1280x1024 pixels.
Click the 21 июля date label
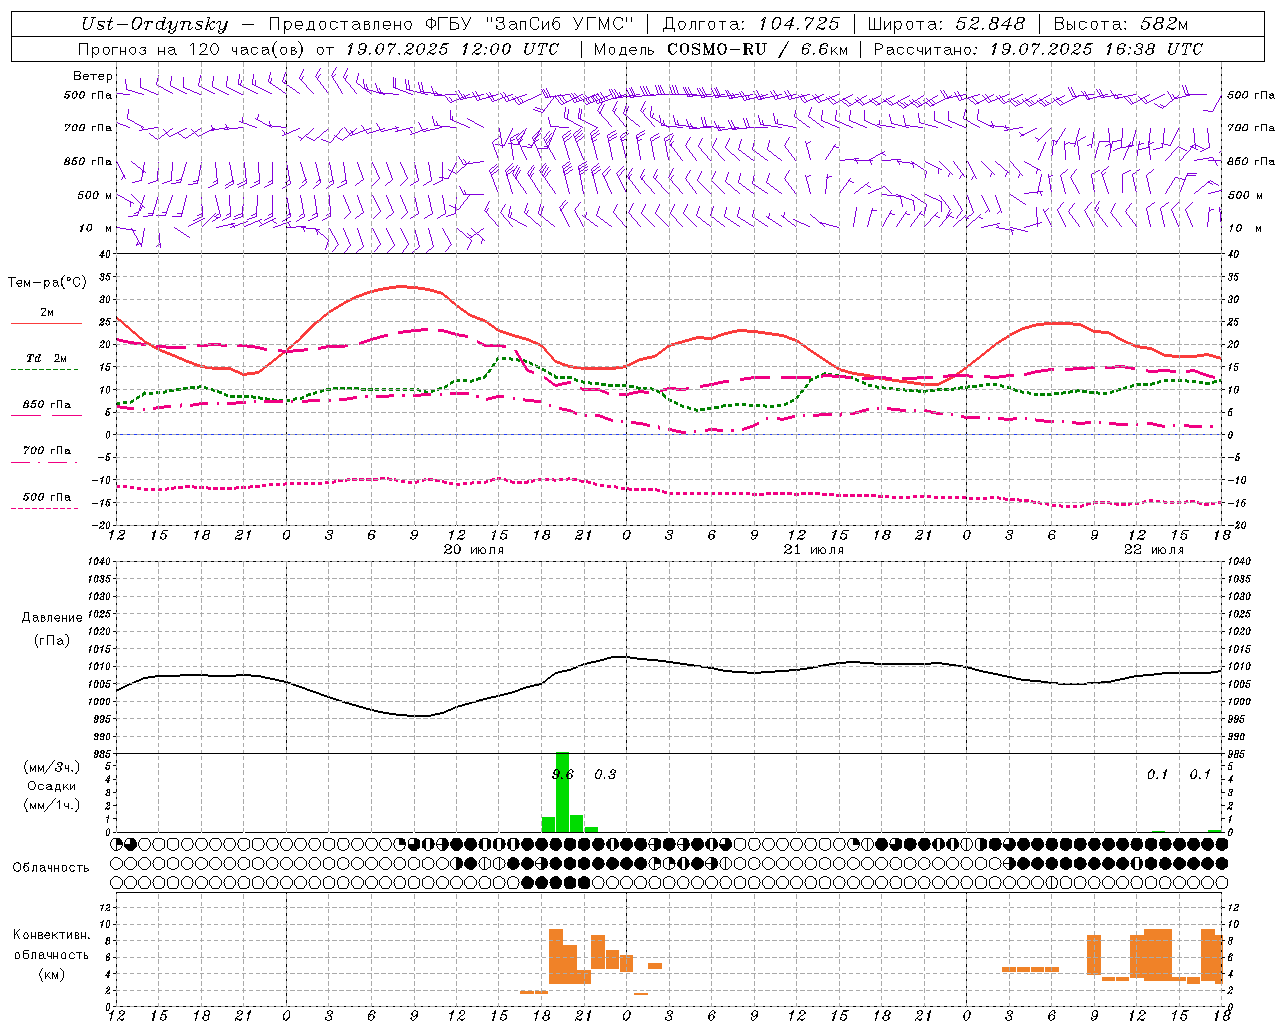tap(813, 550)
